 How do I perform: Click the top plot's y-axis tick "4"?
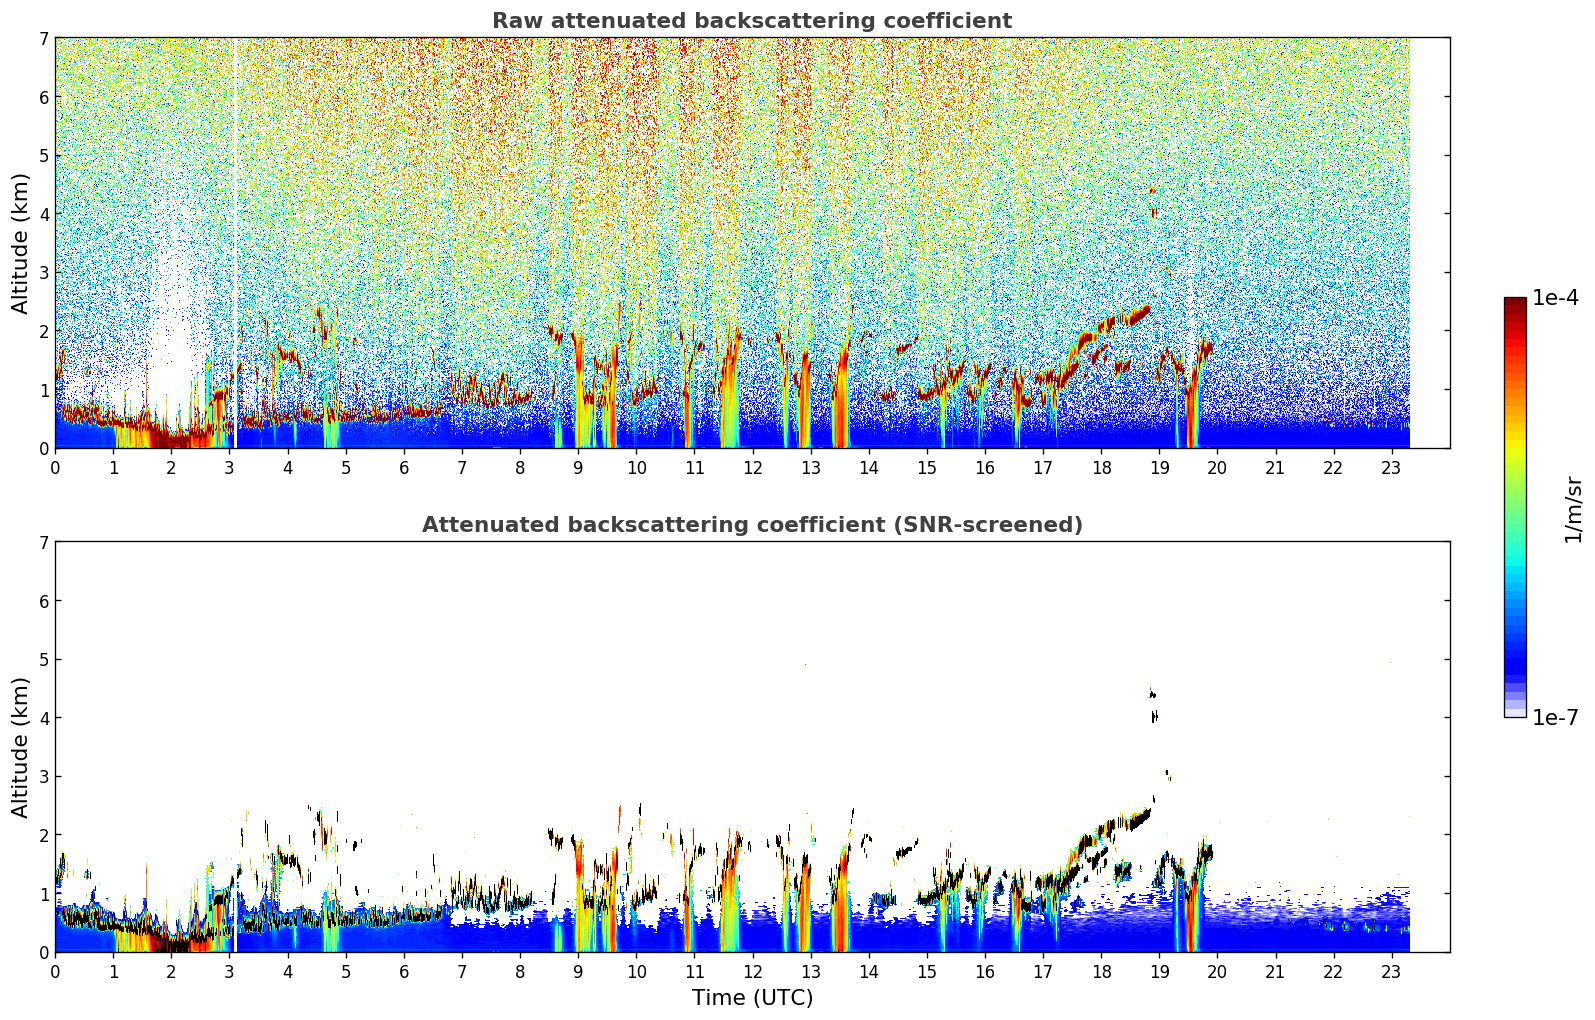[44, 214]
